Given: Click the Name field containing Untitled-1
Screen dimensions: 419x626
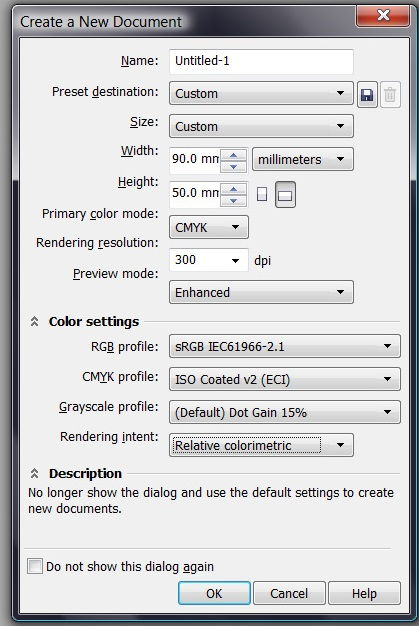Looking at the screenshot, I should (x=261, y=61).
